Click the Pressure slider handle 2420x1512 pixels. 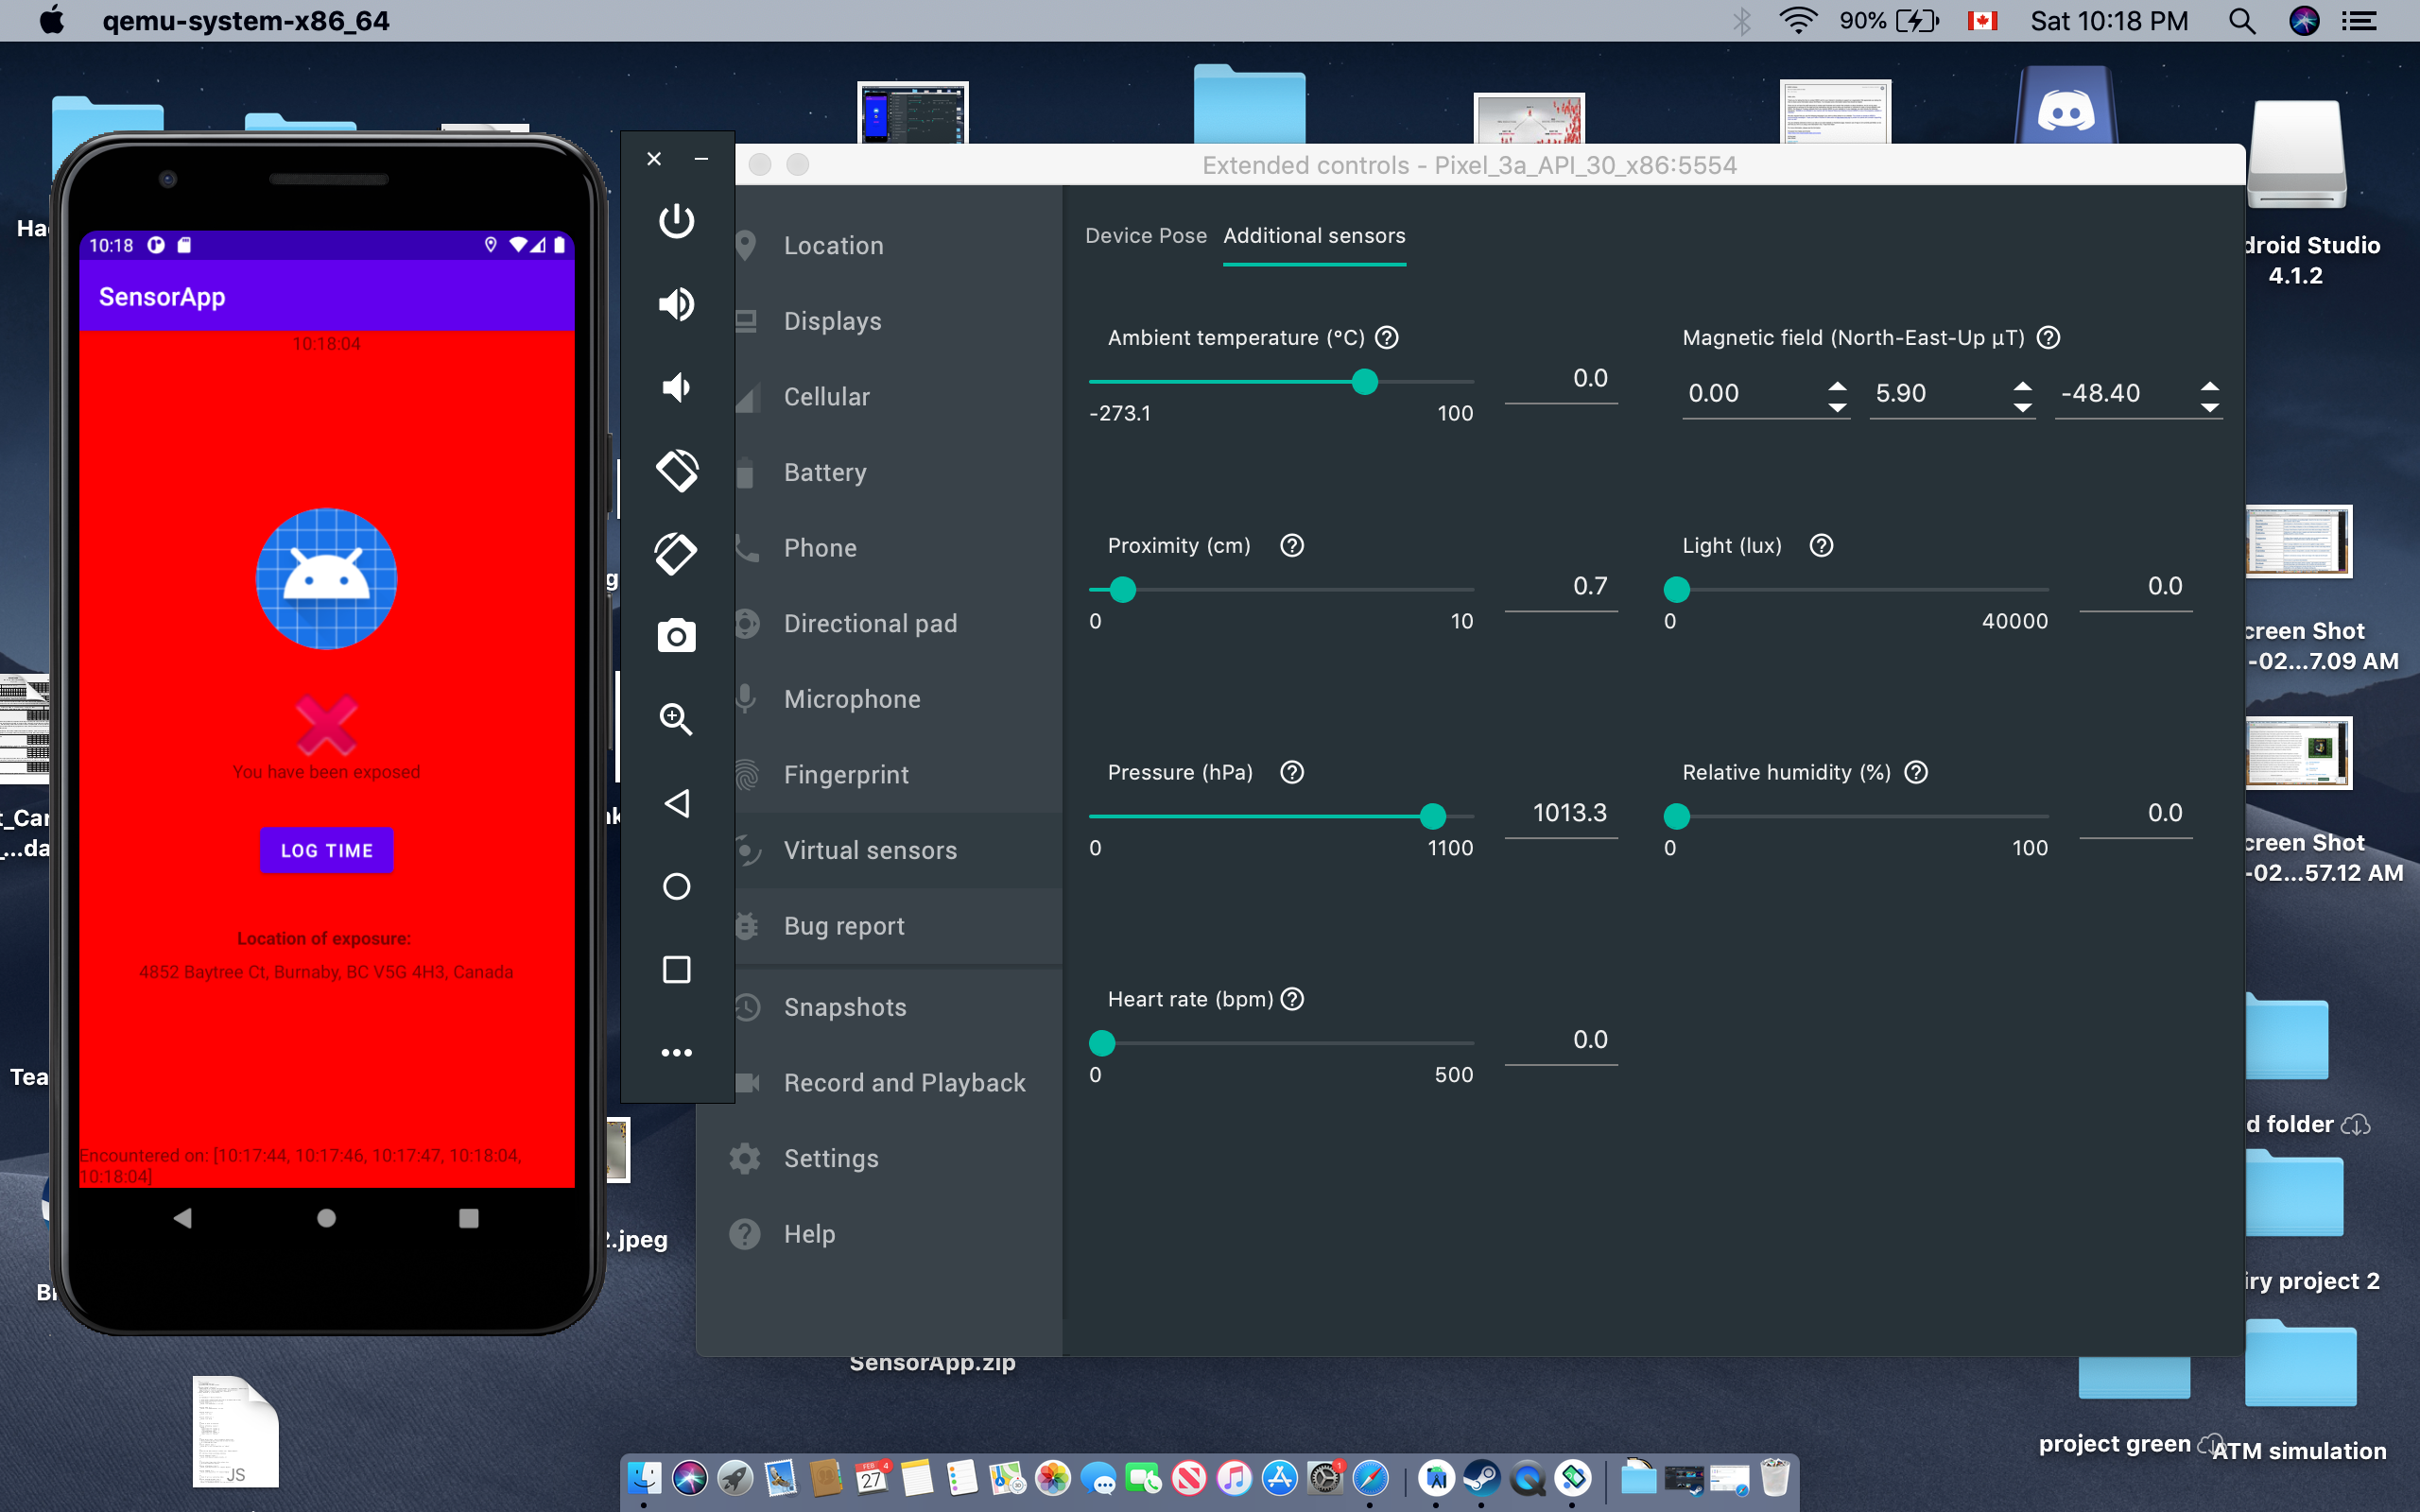coord(1433,816)
